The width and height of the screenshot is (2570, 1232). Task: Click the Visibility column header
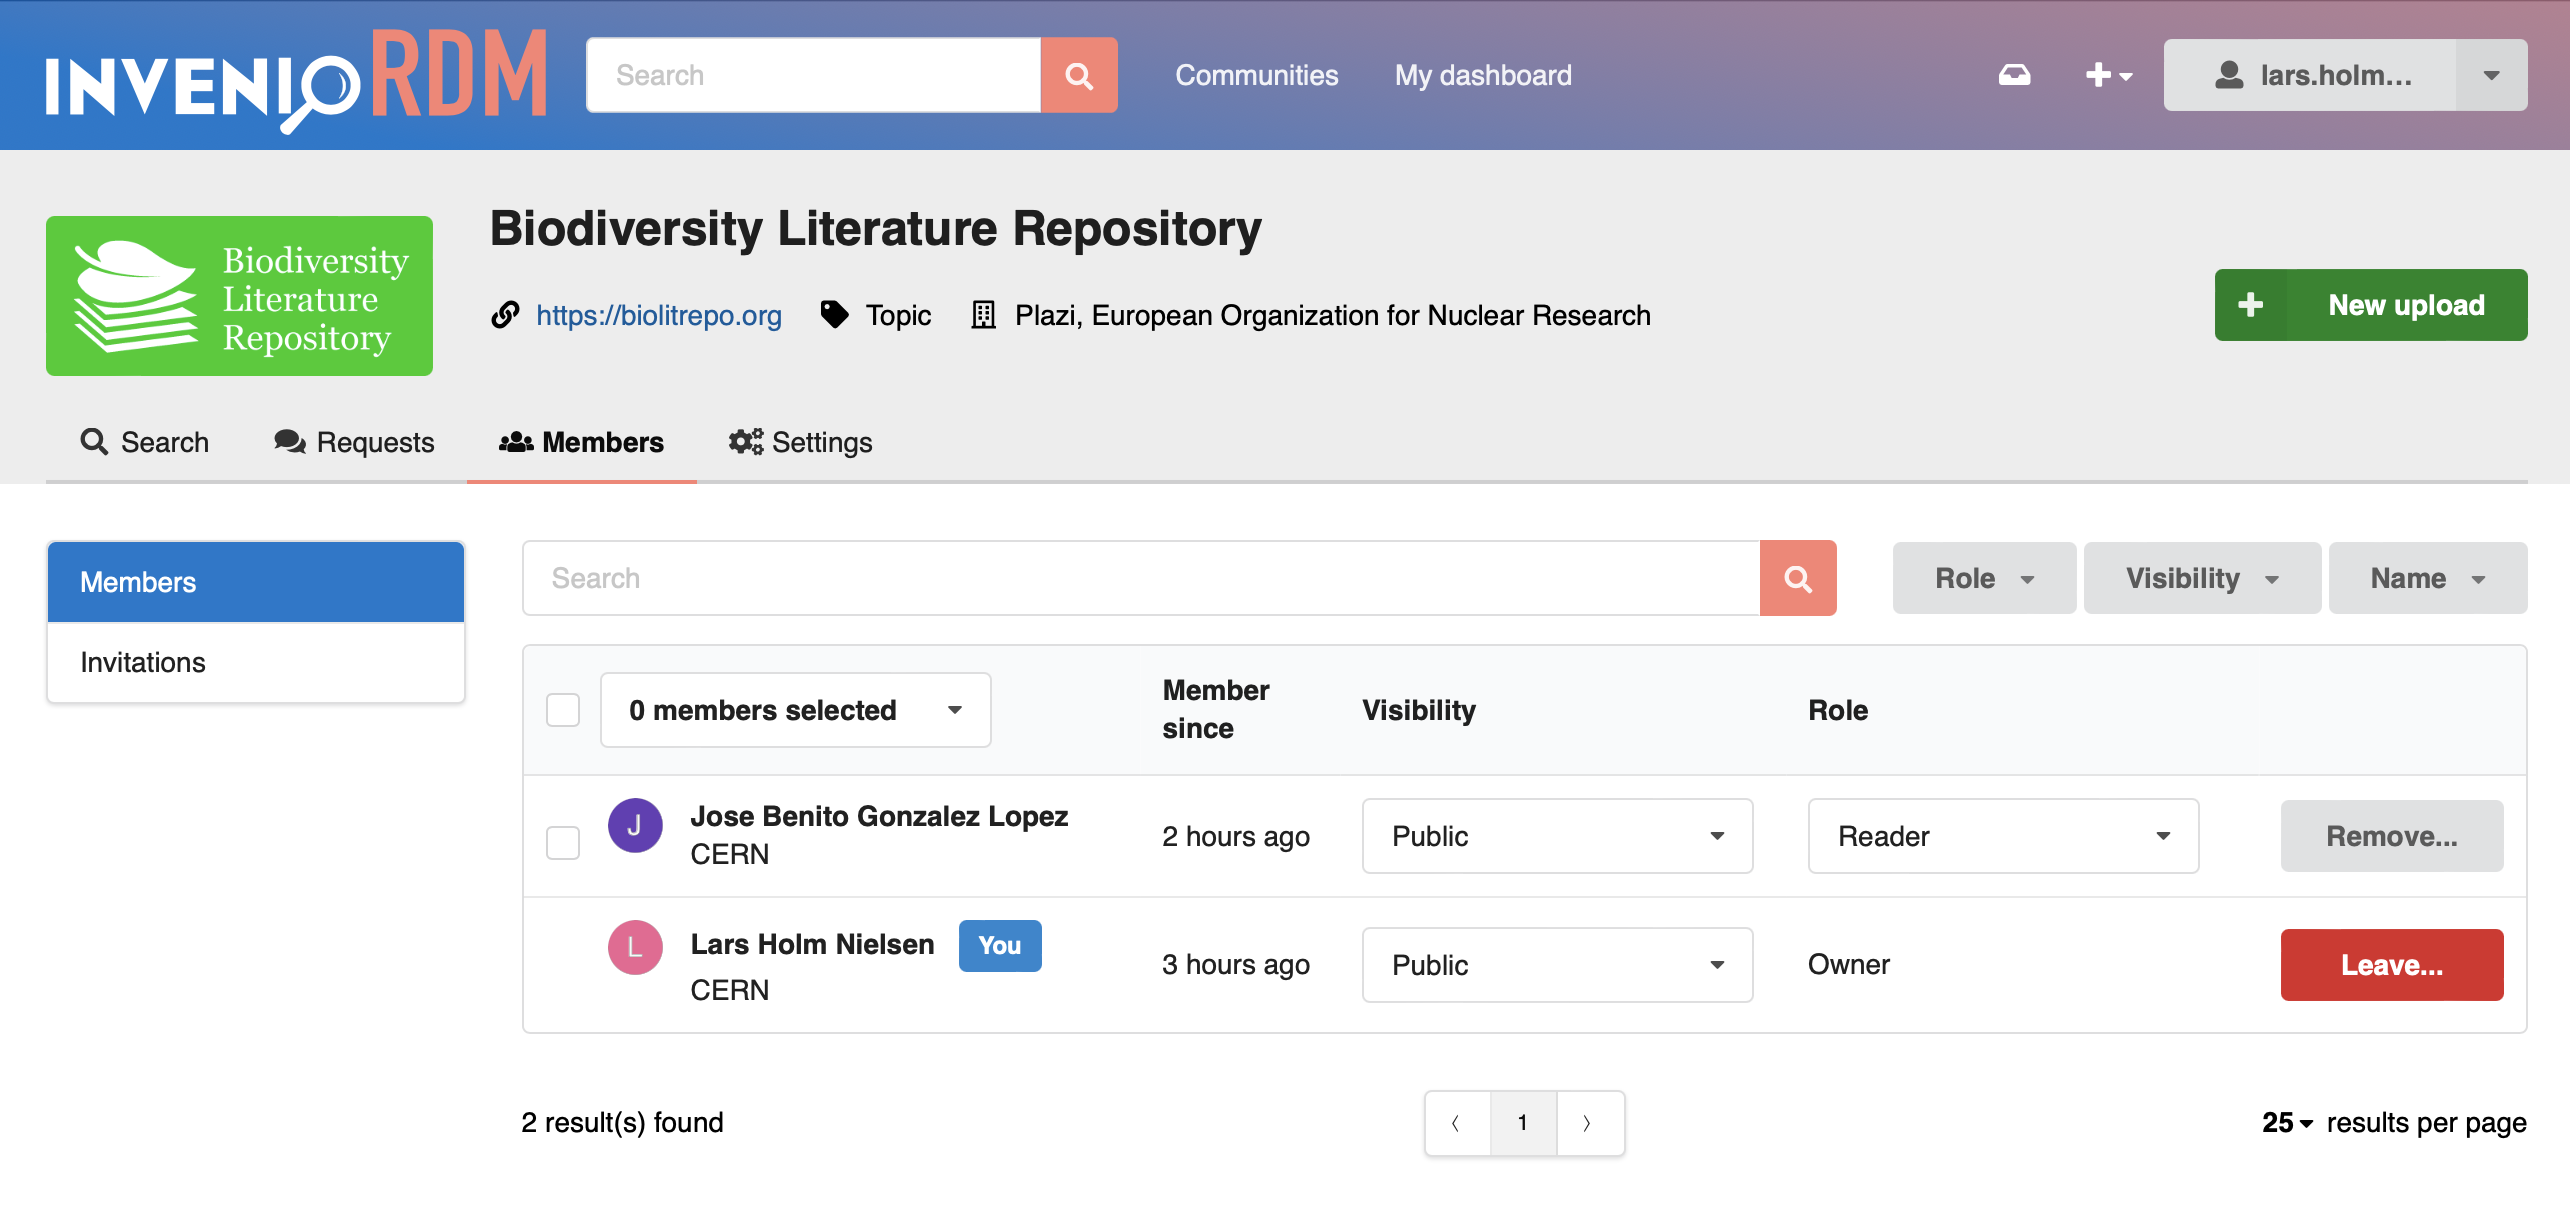pos(1419,710)
